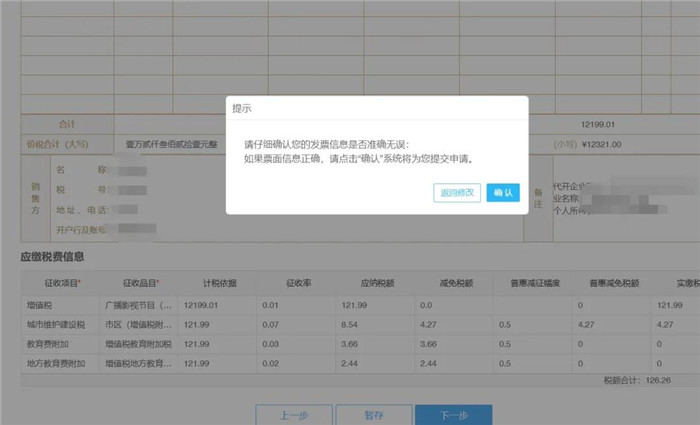Click the 提示 dialog title bar
This screenshot has height=425, width=700.
(376, 107)
